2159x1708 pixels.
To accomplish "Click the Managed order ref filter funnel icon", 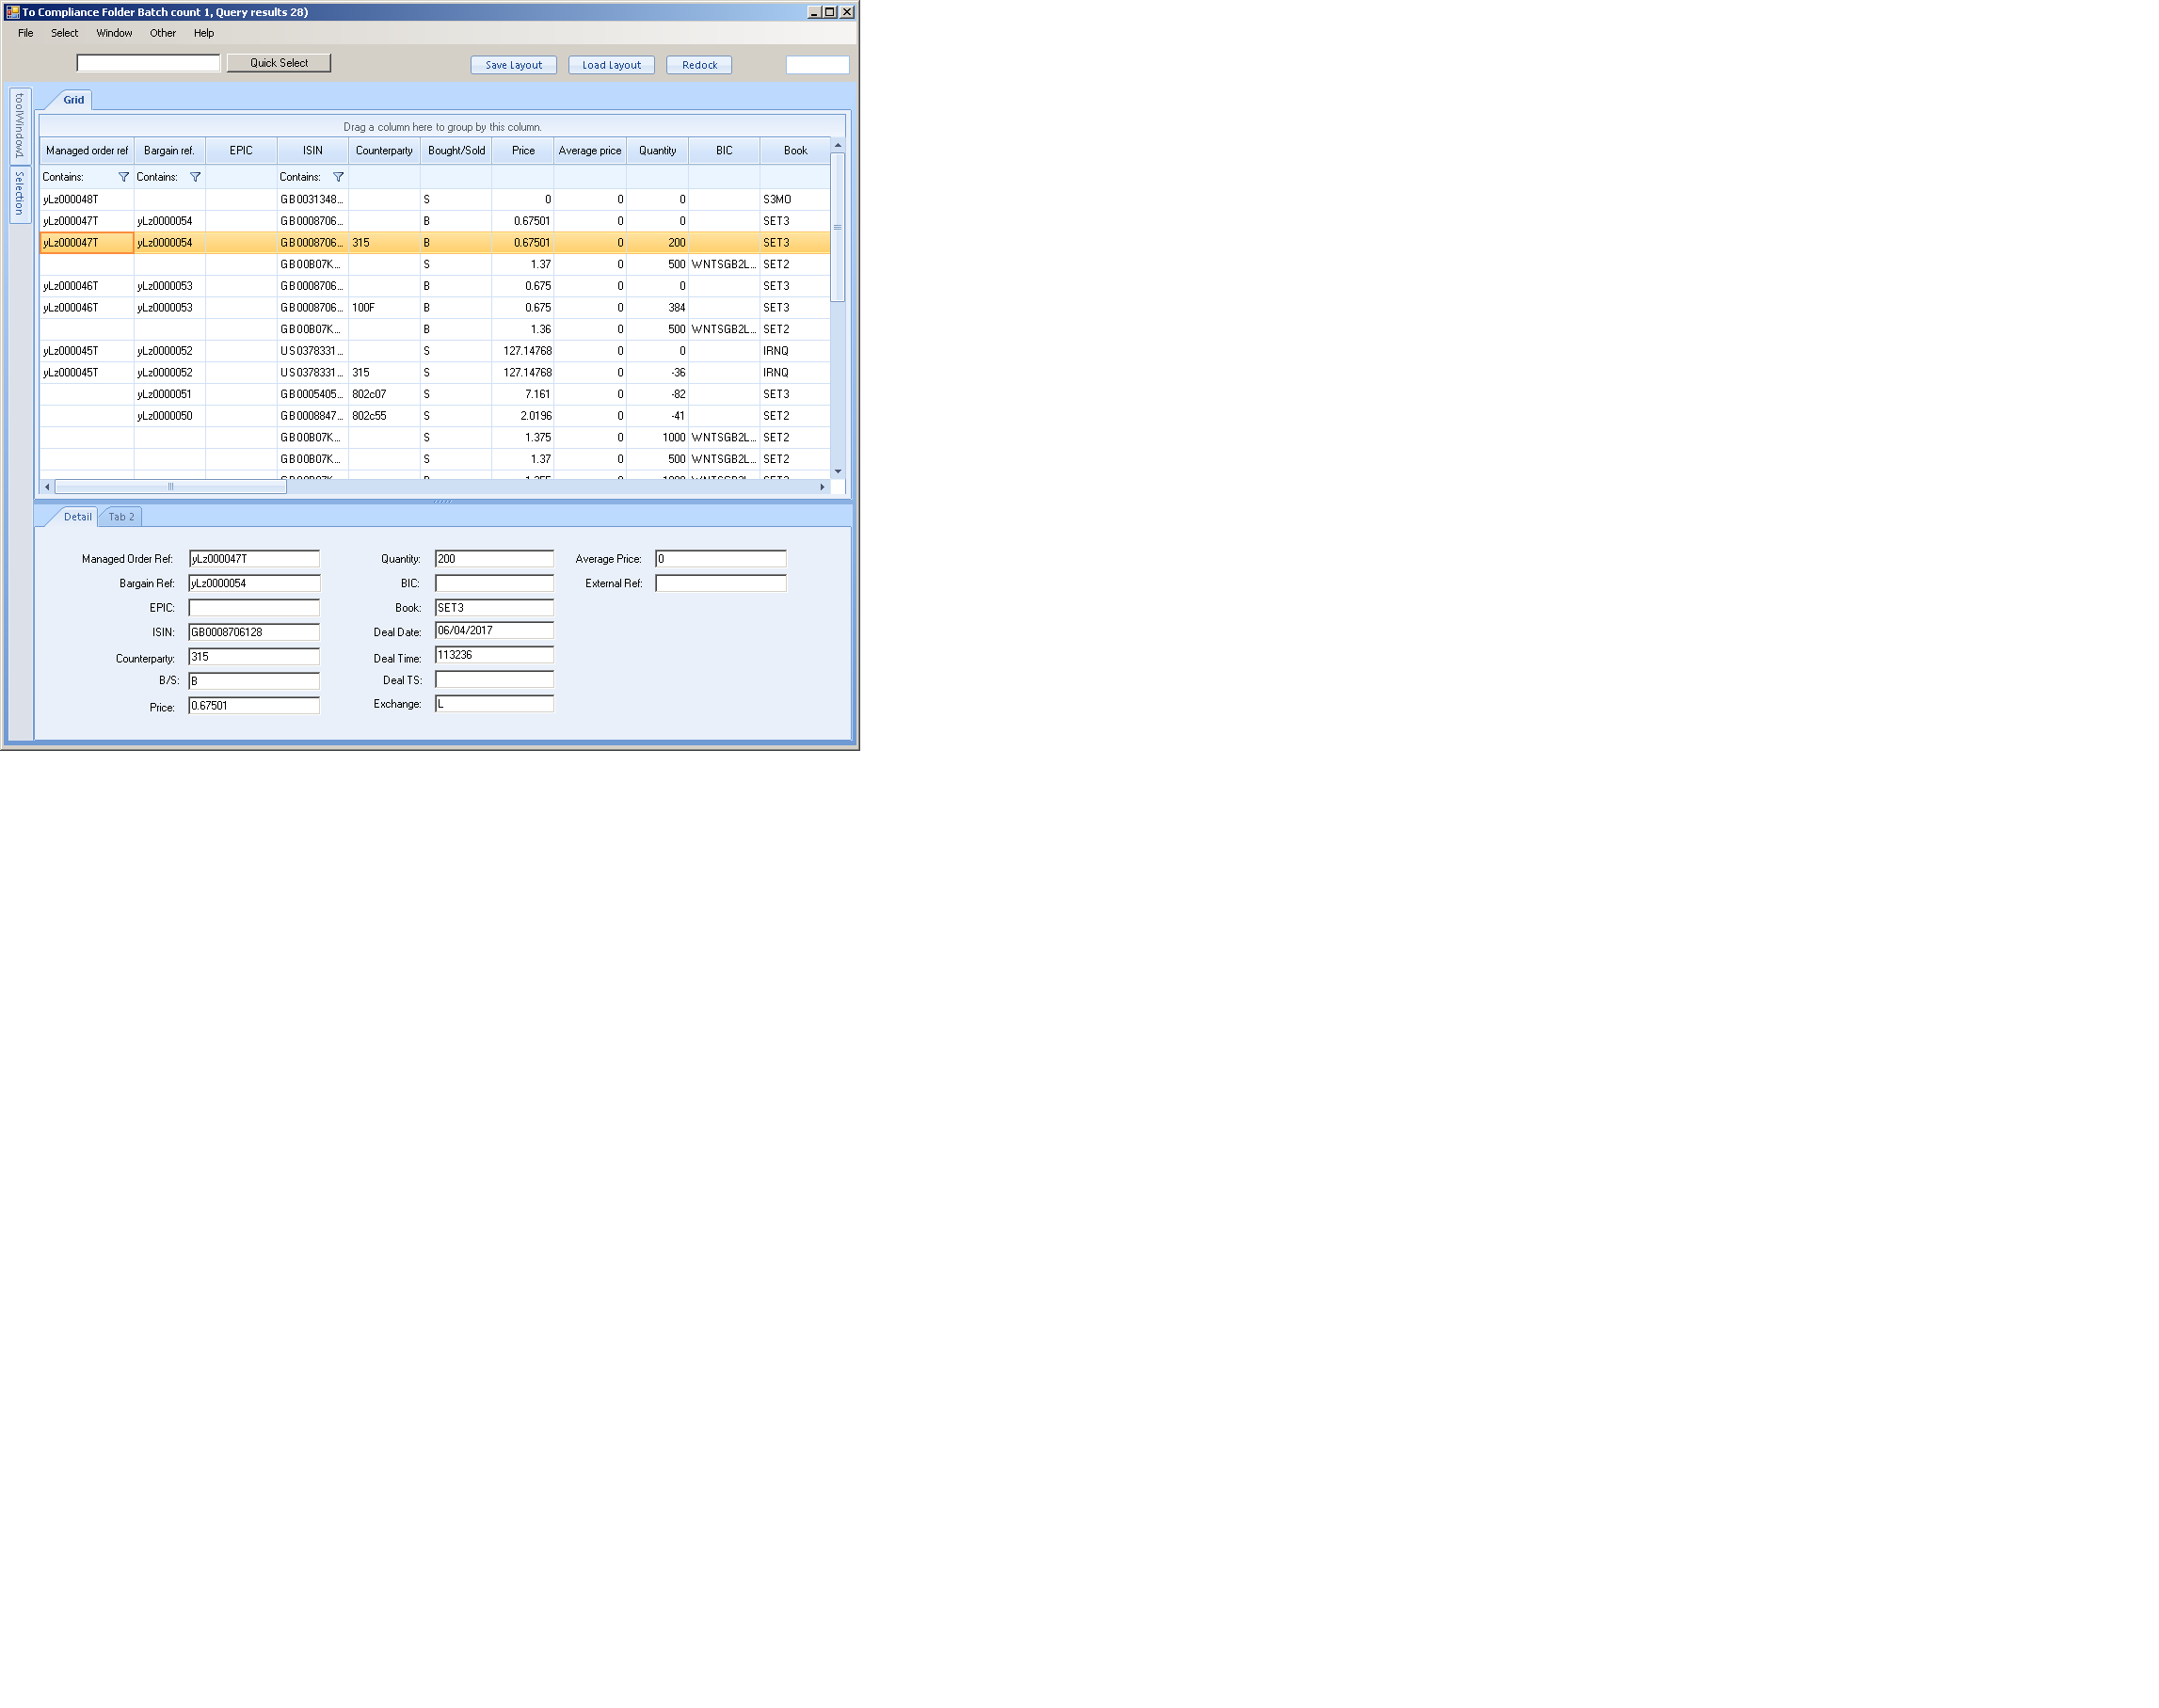I will point(124,177).
